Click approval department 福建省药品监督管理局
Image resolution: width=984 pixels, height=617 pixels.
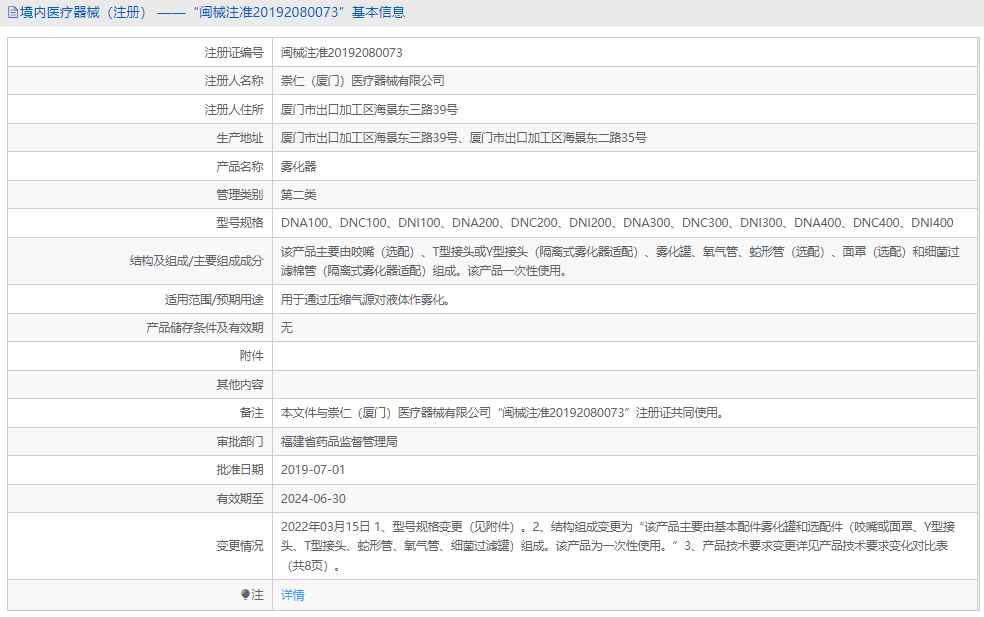[x=339, y=442]
